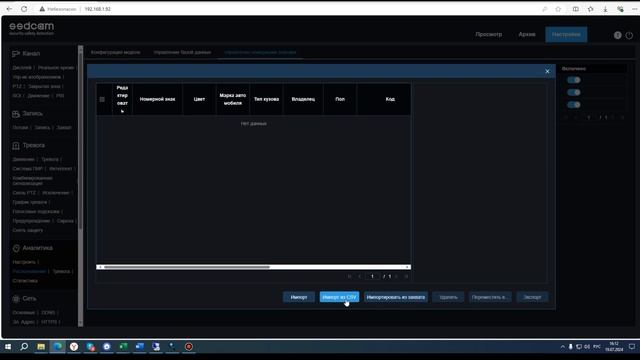Open the Сеть sidebar section heading
640x360 pixels.
tap(29, 299)
